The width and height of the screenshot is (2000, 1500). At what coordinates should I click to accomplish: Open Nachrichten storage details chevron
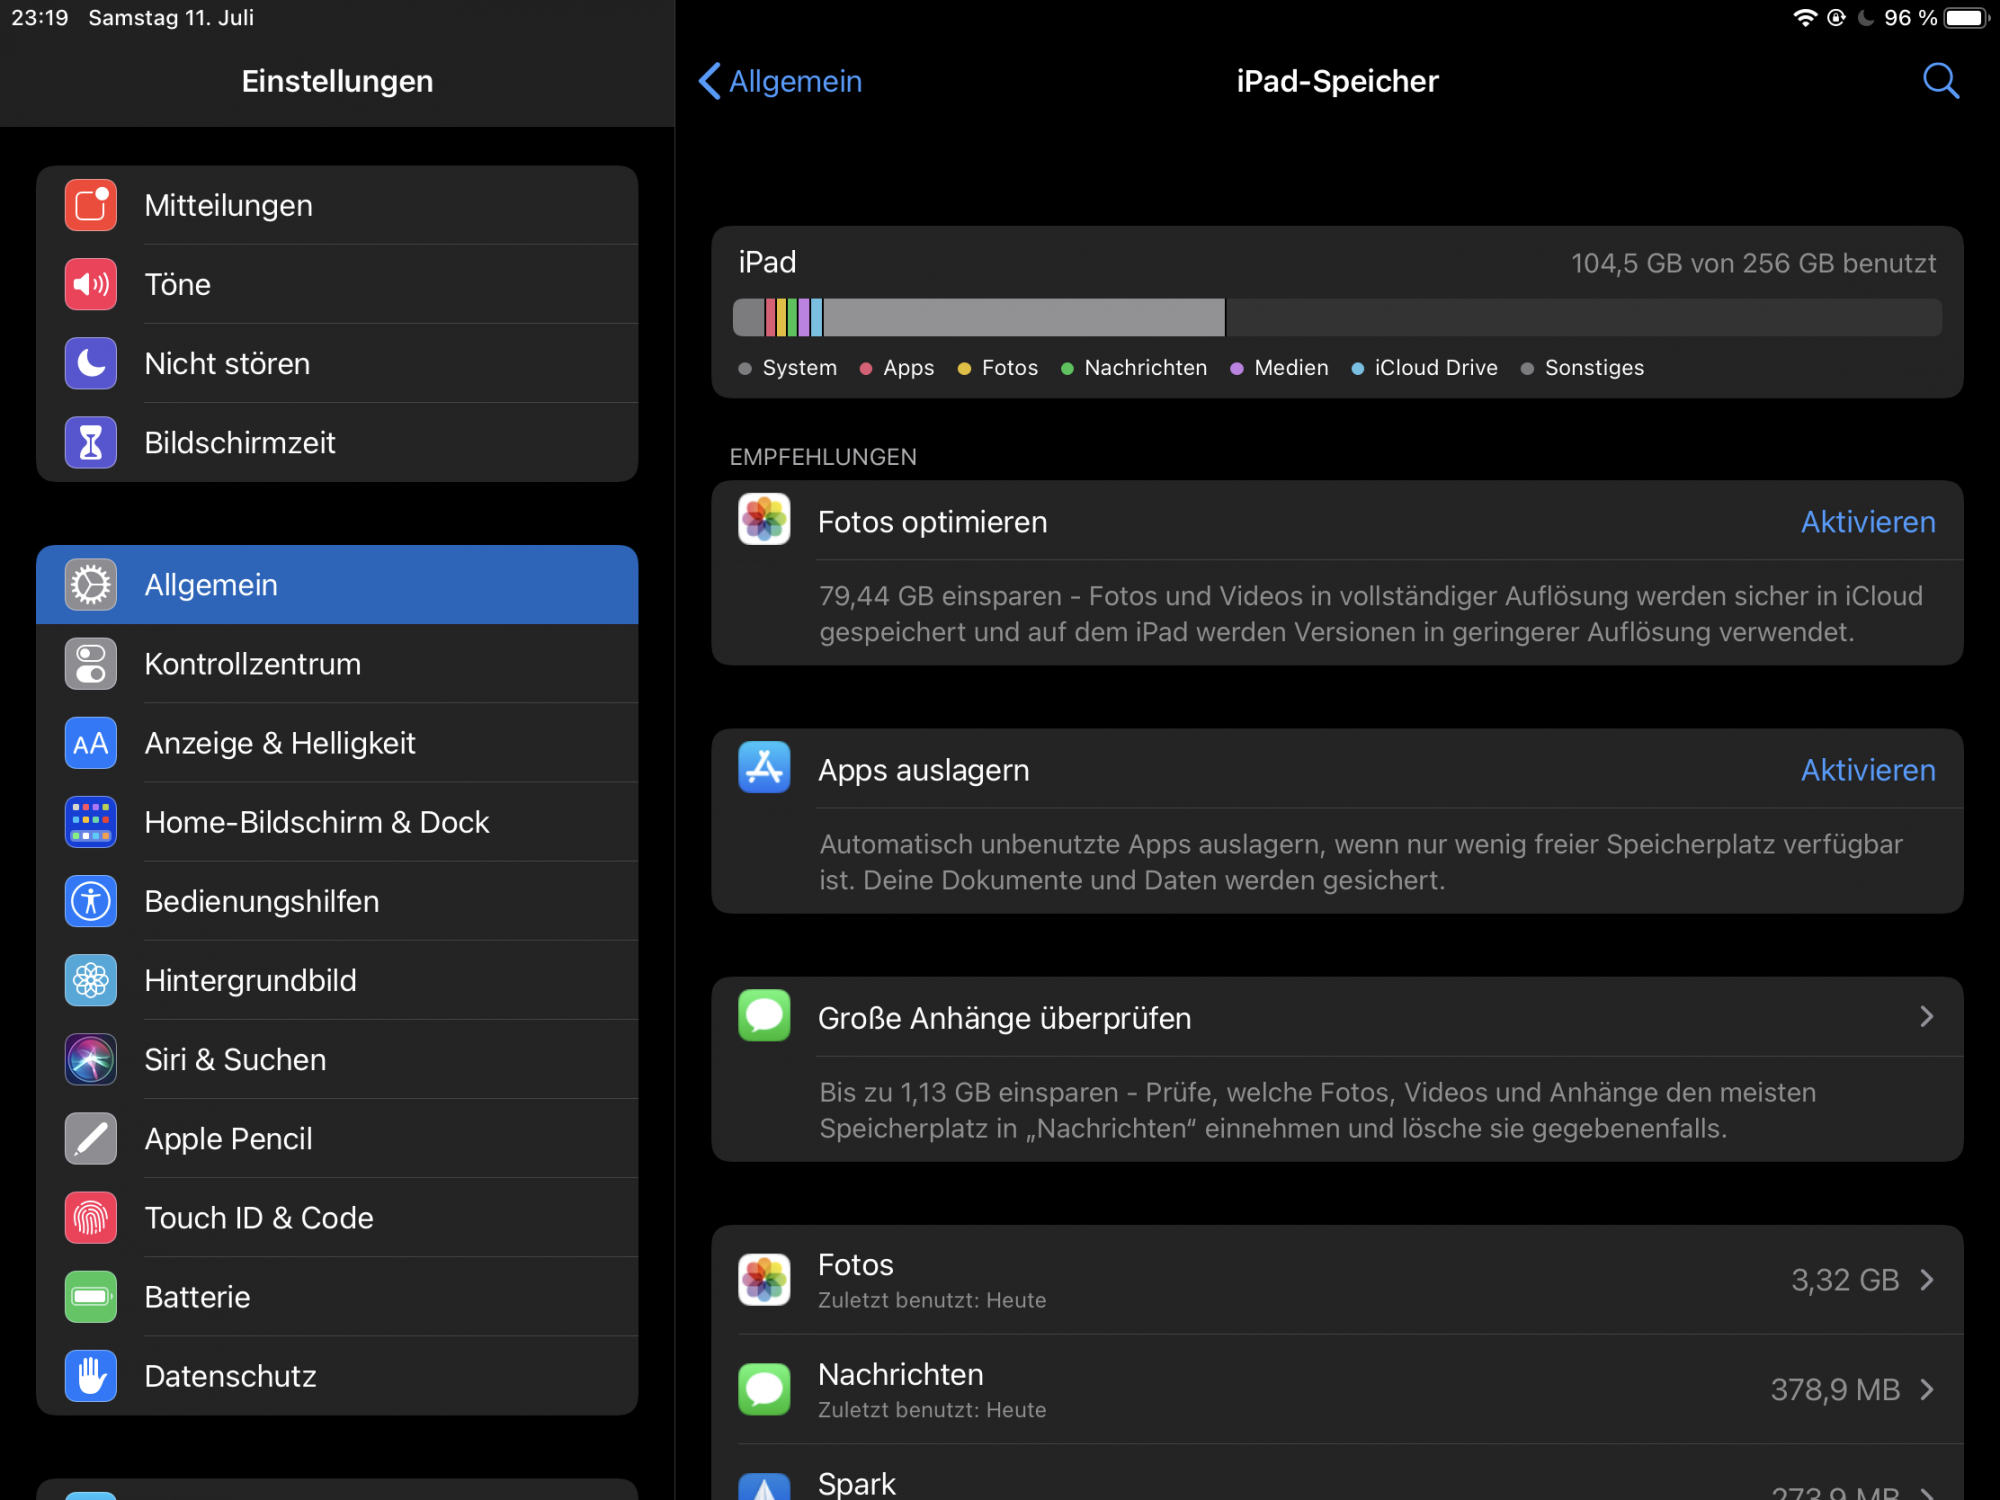tap(1926, 1389)
